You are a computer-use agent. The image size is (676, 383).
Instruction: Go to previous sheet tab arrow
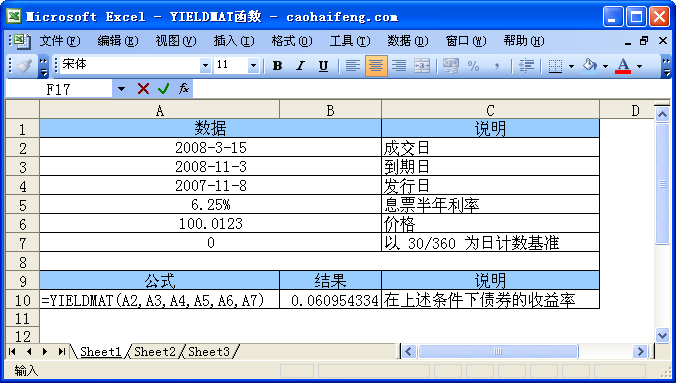coord(28,352)
